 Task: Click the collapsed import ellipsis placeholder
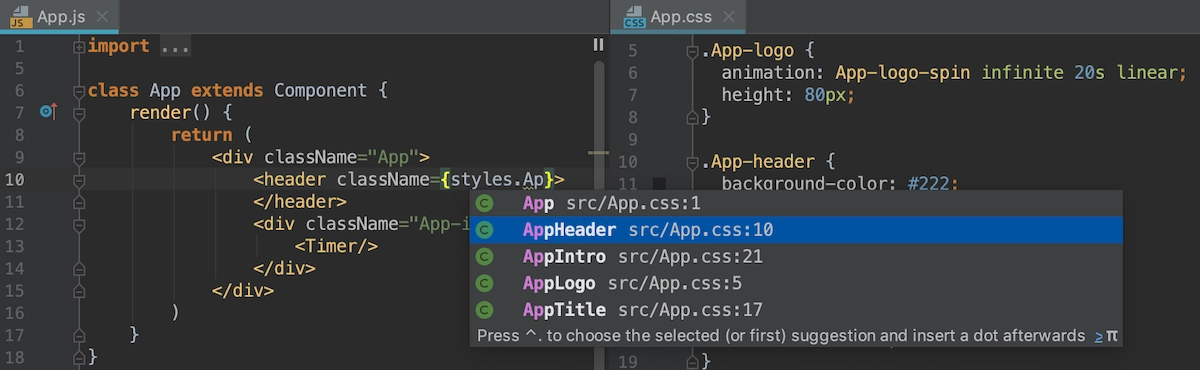[x=174, y=46]
